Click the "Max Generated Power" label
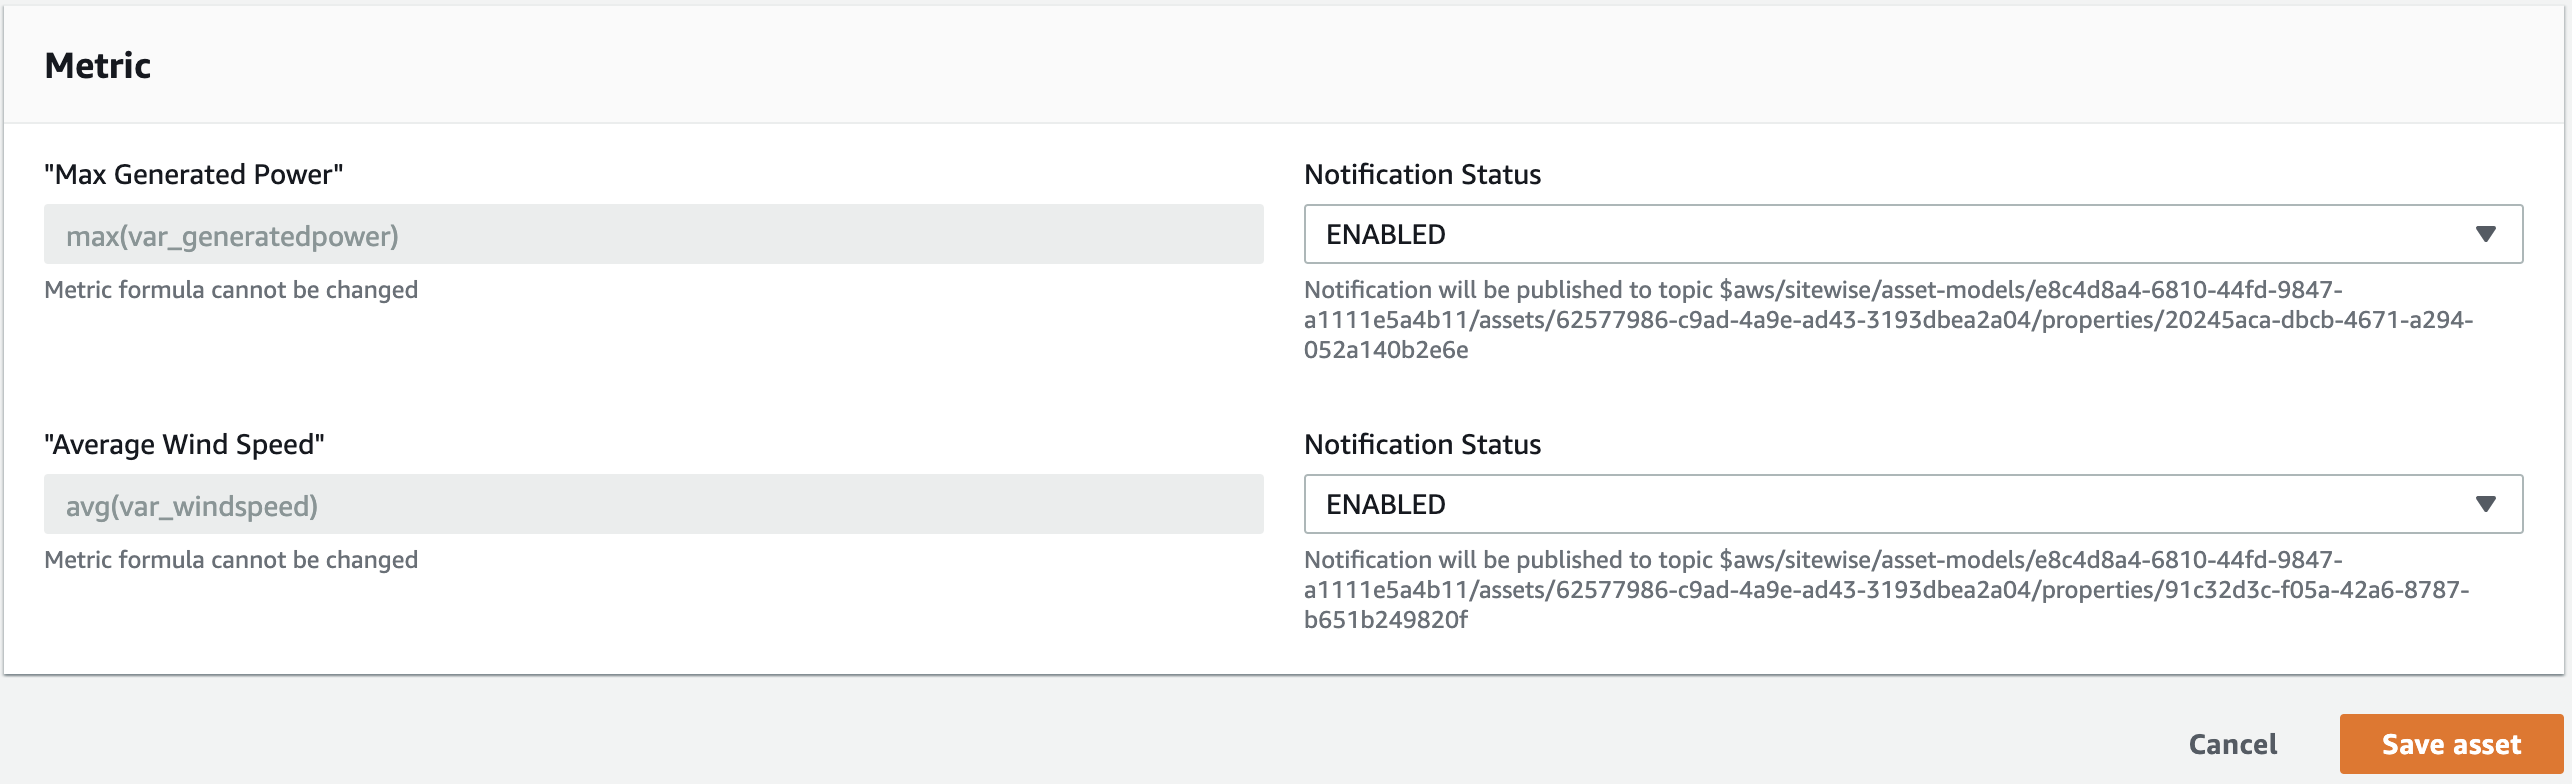 (x=193, y=174)
